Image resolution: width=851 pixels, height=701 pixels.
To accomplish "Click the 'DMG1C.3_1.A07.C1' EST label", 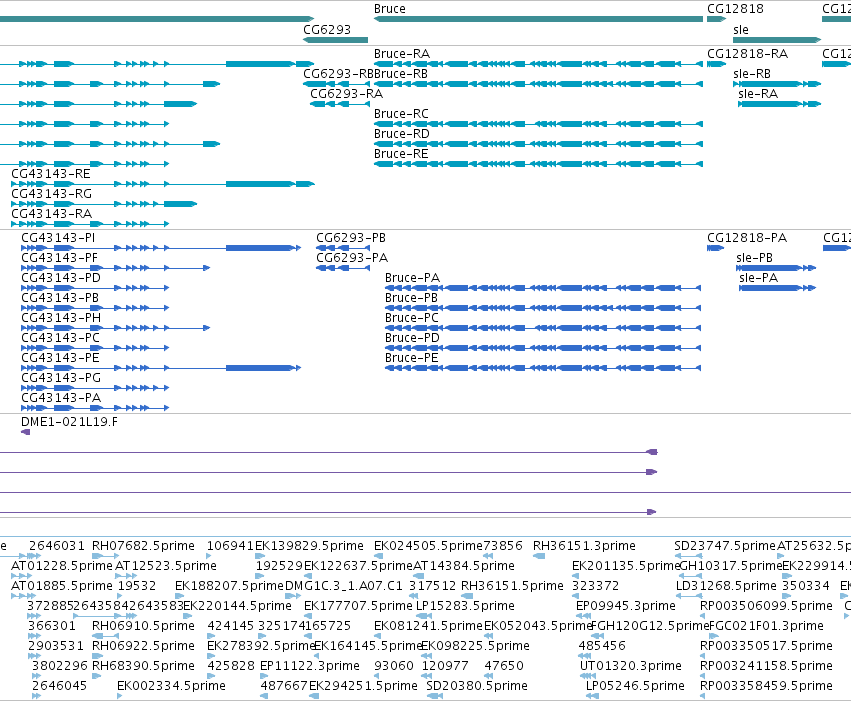I will [x=344, y=585].
